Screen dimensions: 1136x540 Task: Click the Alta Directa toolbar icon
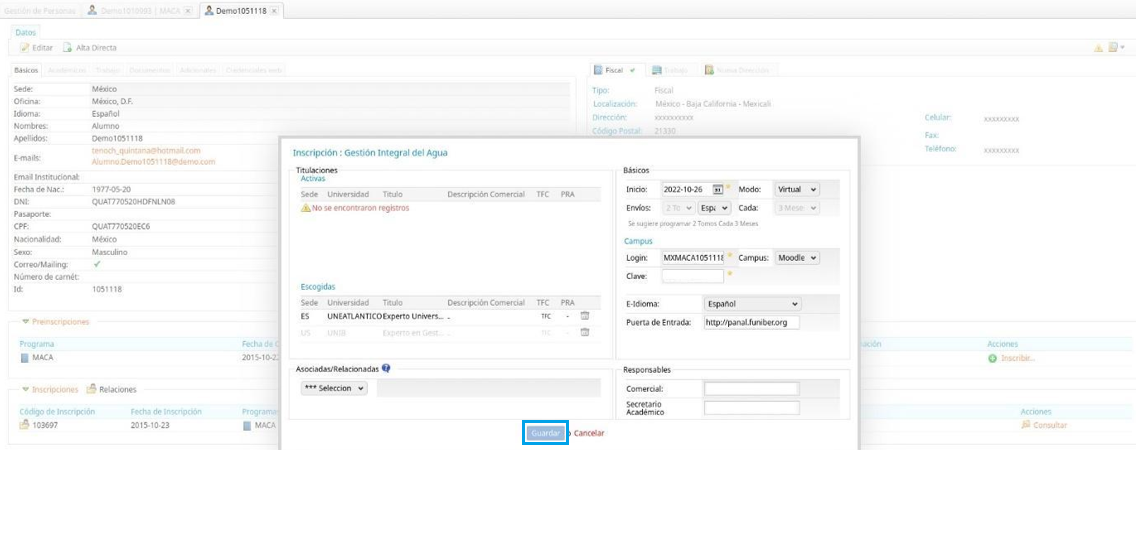pos(68,48)
